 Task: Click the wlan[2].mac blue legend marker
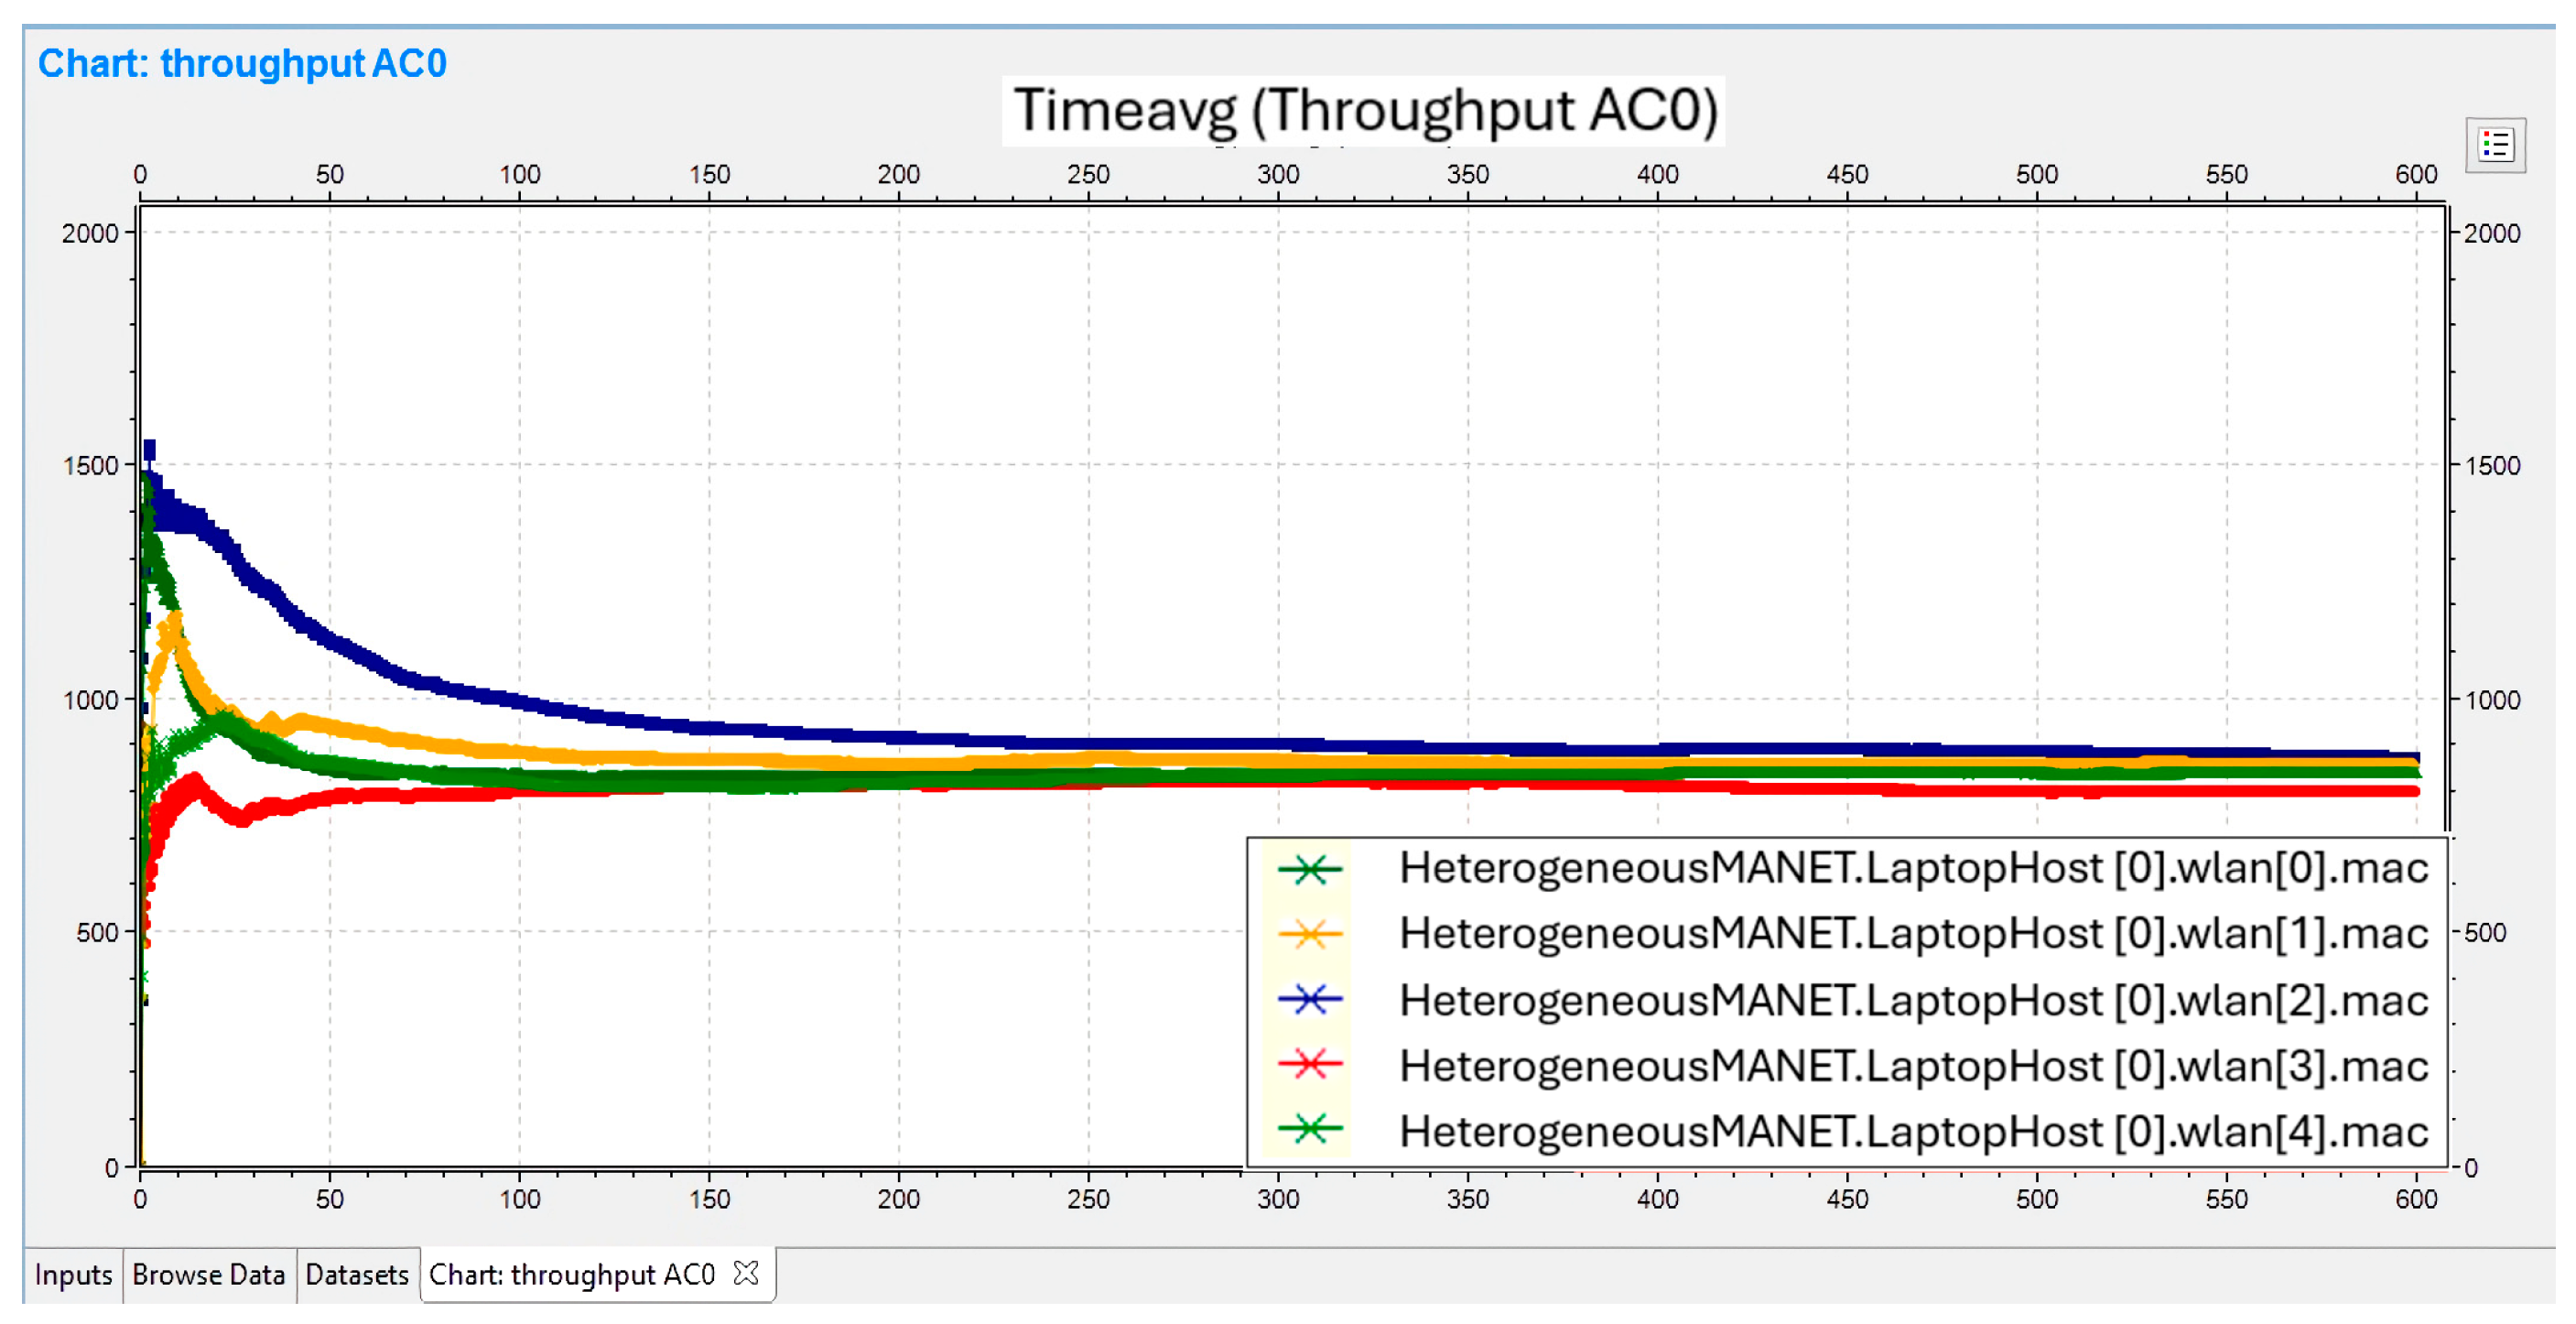[x=1309, y=999]
